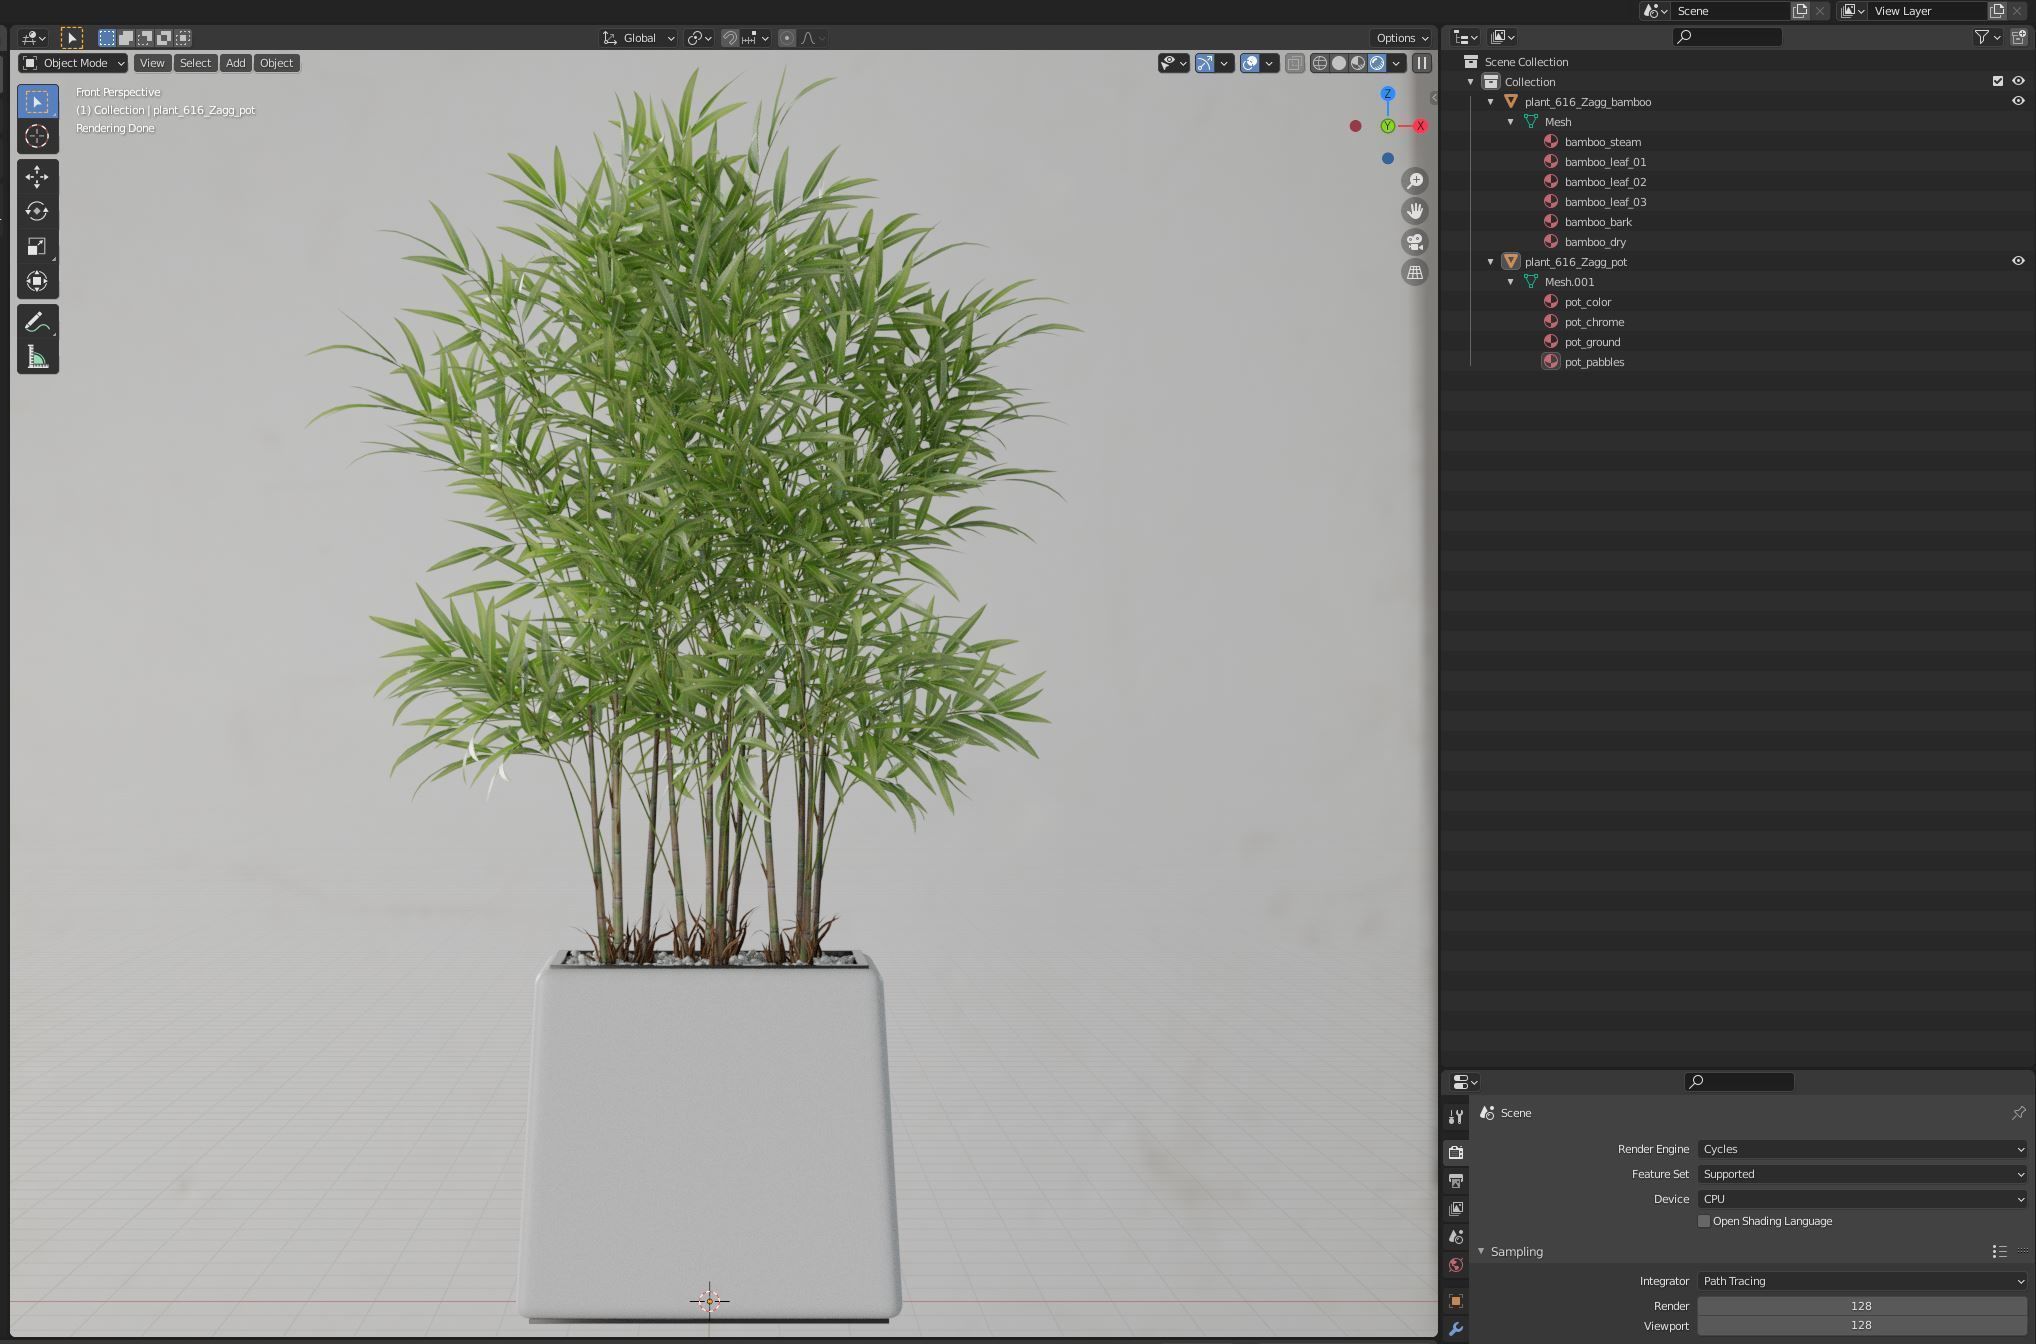Select the Measure tool
This screenshot has height=1344, width=2036.
pos(37,358)
